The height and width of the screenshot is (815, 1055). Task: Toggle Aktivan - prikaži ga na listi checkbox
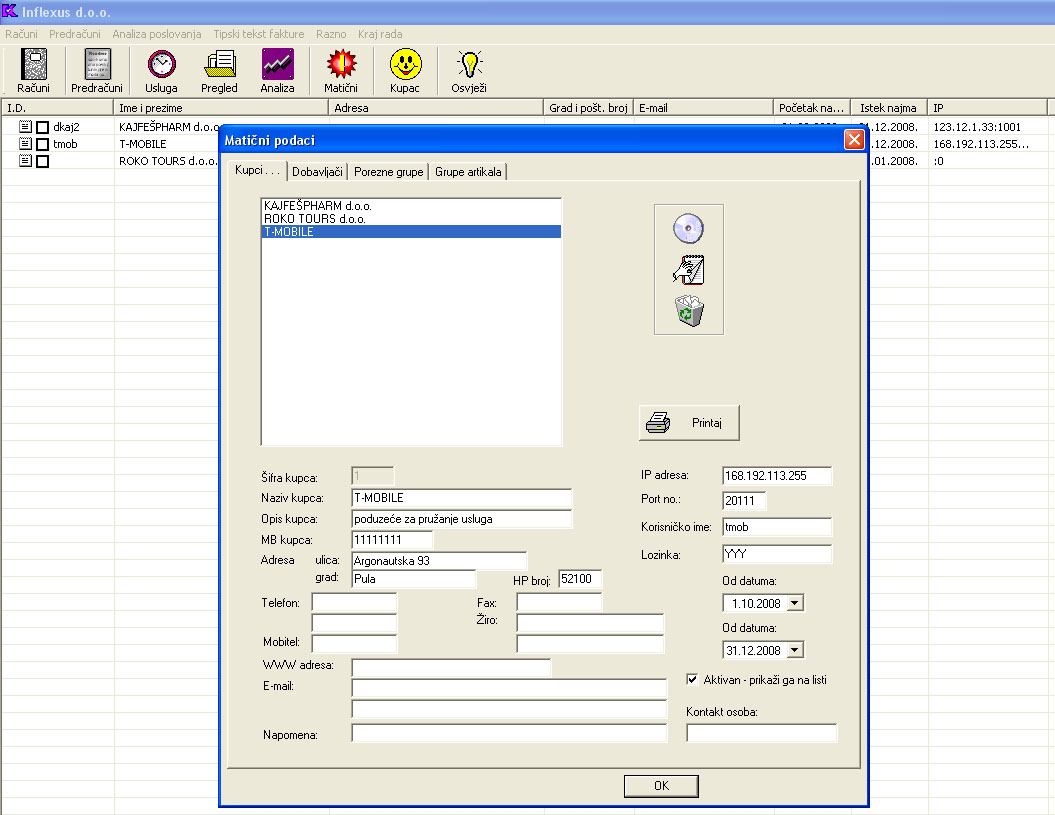click(692, 679)
